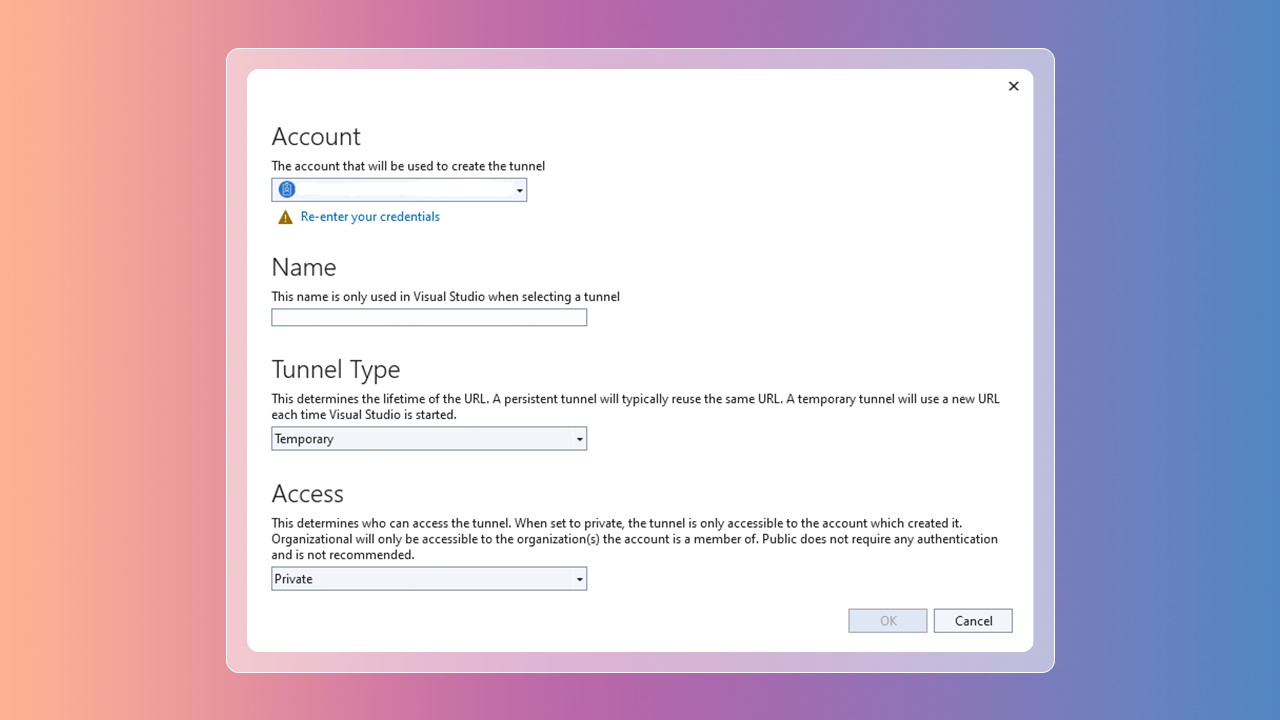Expand the Access dropdown arrow
The width and height of the screenshot is (1280, 720).
(x=579, y=579)
